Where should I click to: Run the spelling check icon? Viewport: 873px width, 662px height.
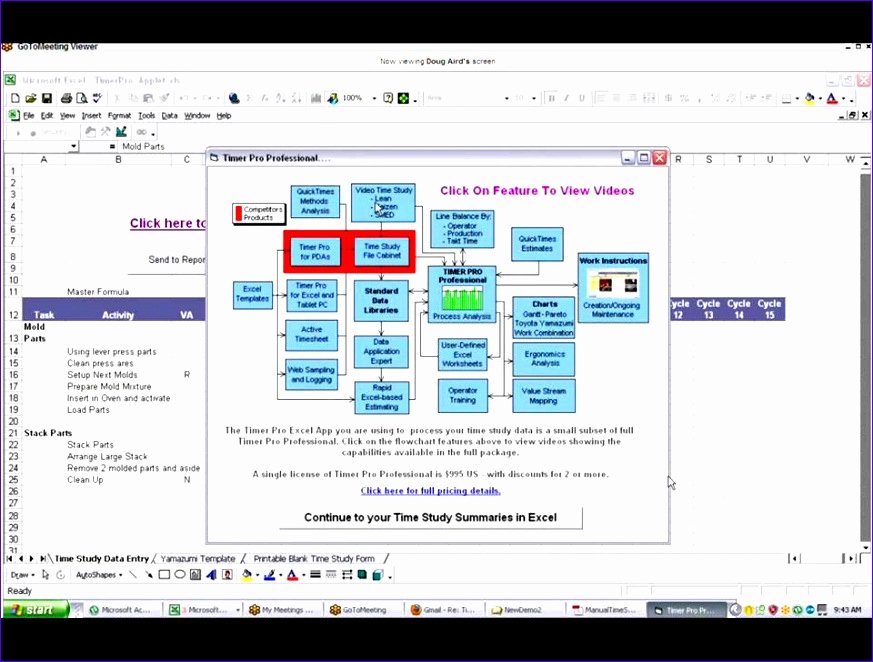point(97,99)
